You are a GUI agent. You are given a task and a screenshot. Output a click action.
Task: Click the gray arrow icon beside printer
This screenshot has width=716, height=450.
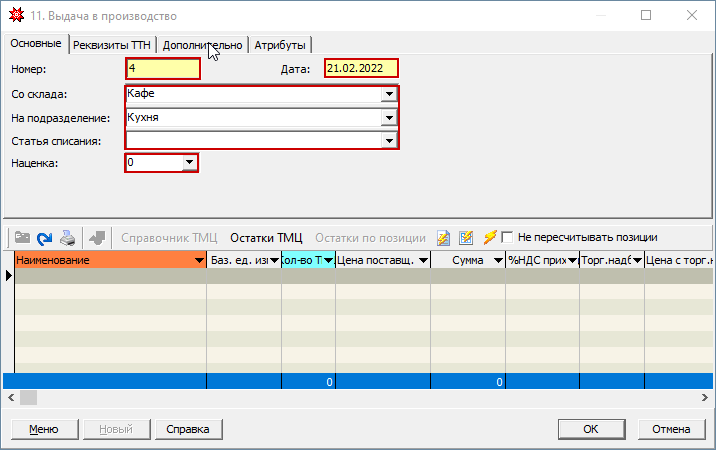click(x=97, y=238)
